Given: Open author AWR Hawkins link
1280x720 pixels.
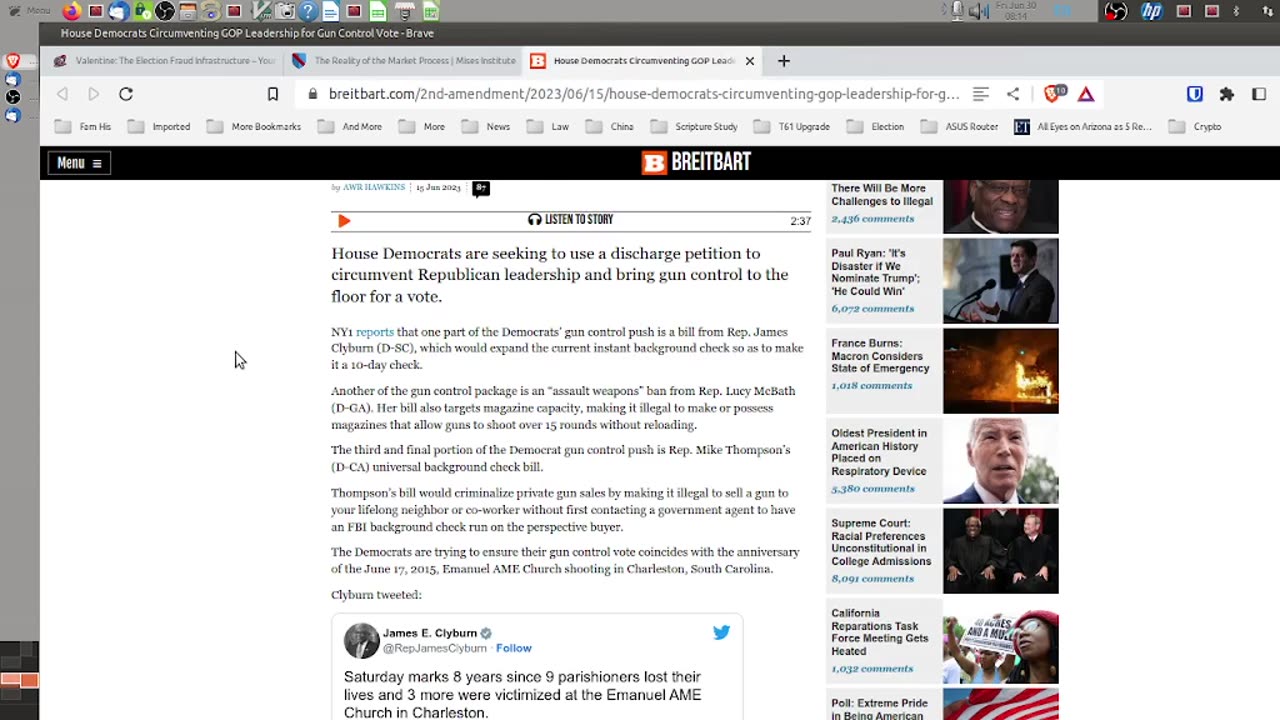Looking at the screenshot, I should [x=374, y=187].
